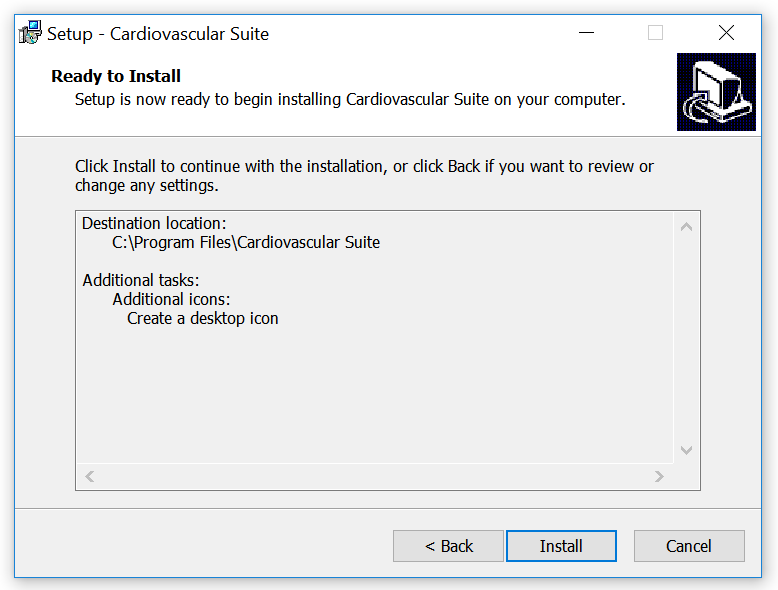This screenshot has width=778, height=590.
Task: Click the horizontal scroll left arrow
Action: [90, 477]
